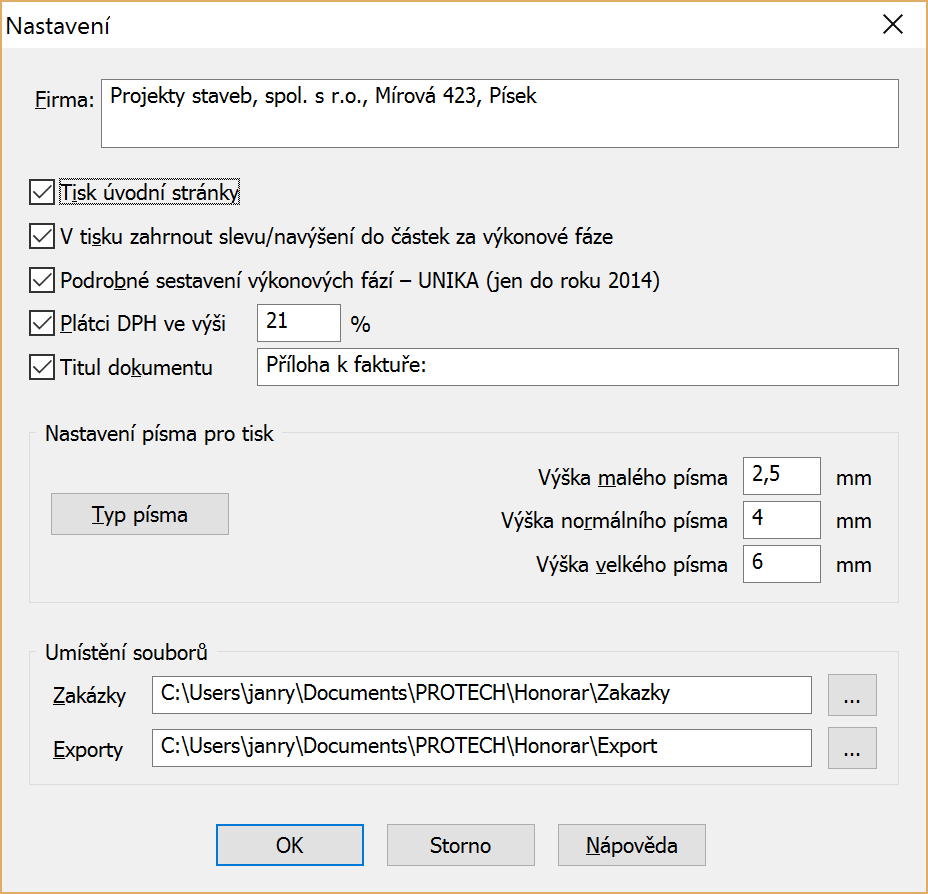The image size is (928, 894).
Task: Click the DPH percentage input field
Action: (x=299, y=324)
